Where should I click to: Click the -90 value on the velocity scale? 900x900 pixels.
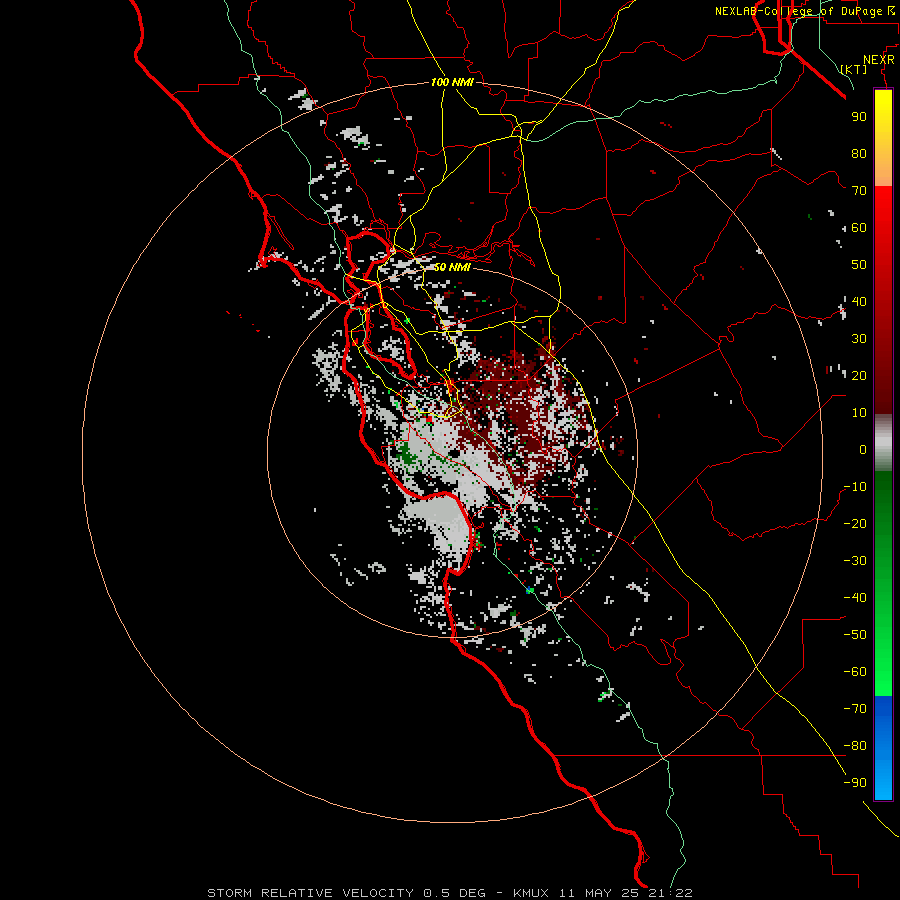[855, 783]
